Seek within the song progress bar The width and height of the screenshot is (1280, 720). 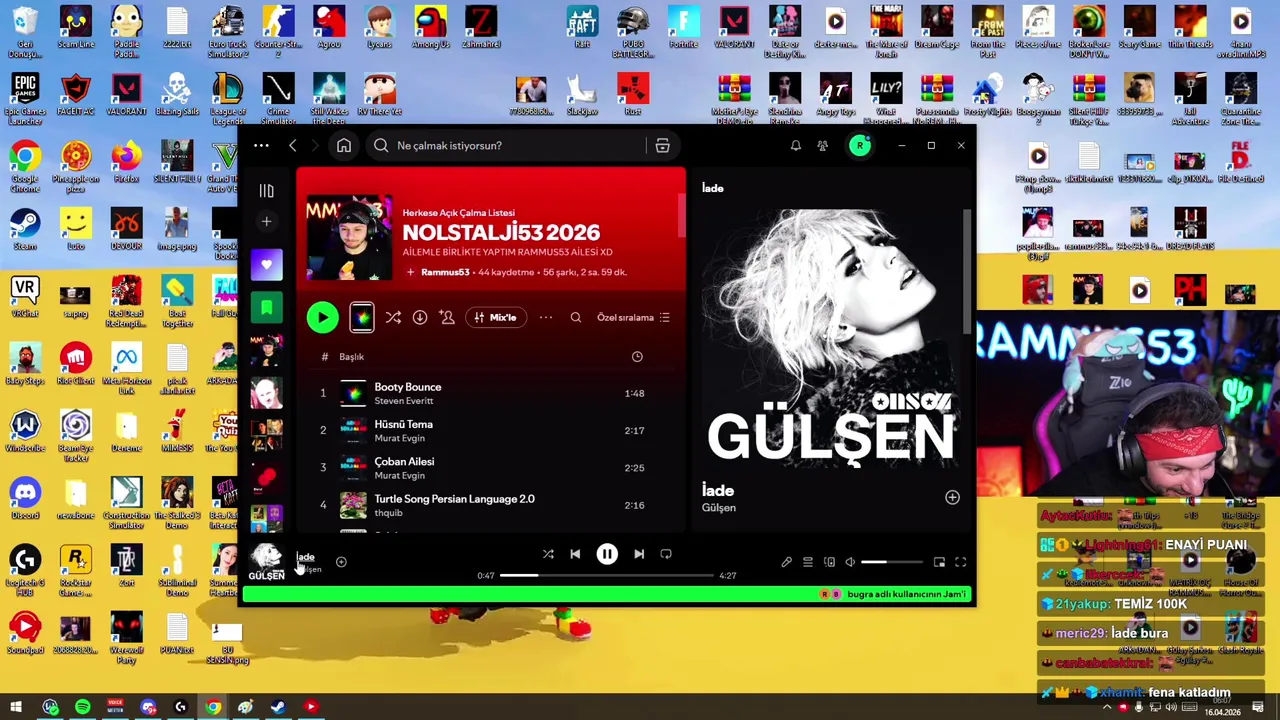click(606, 576)
